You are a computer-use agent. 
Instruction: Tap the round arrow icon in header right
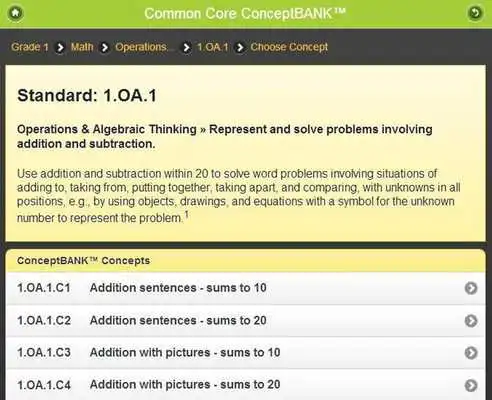point(476,13)
